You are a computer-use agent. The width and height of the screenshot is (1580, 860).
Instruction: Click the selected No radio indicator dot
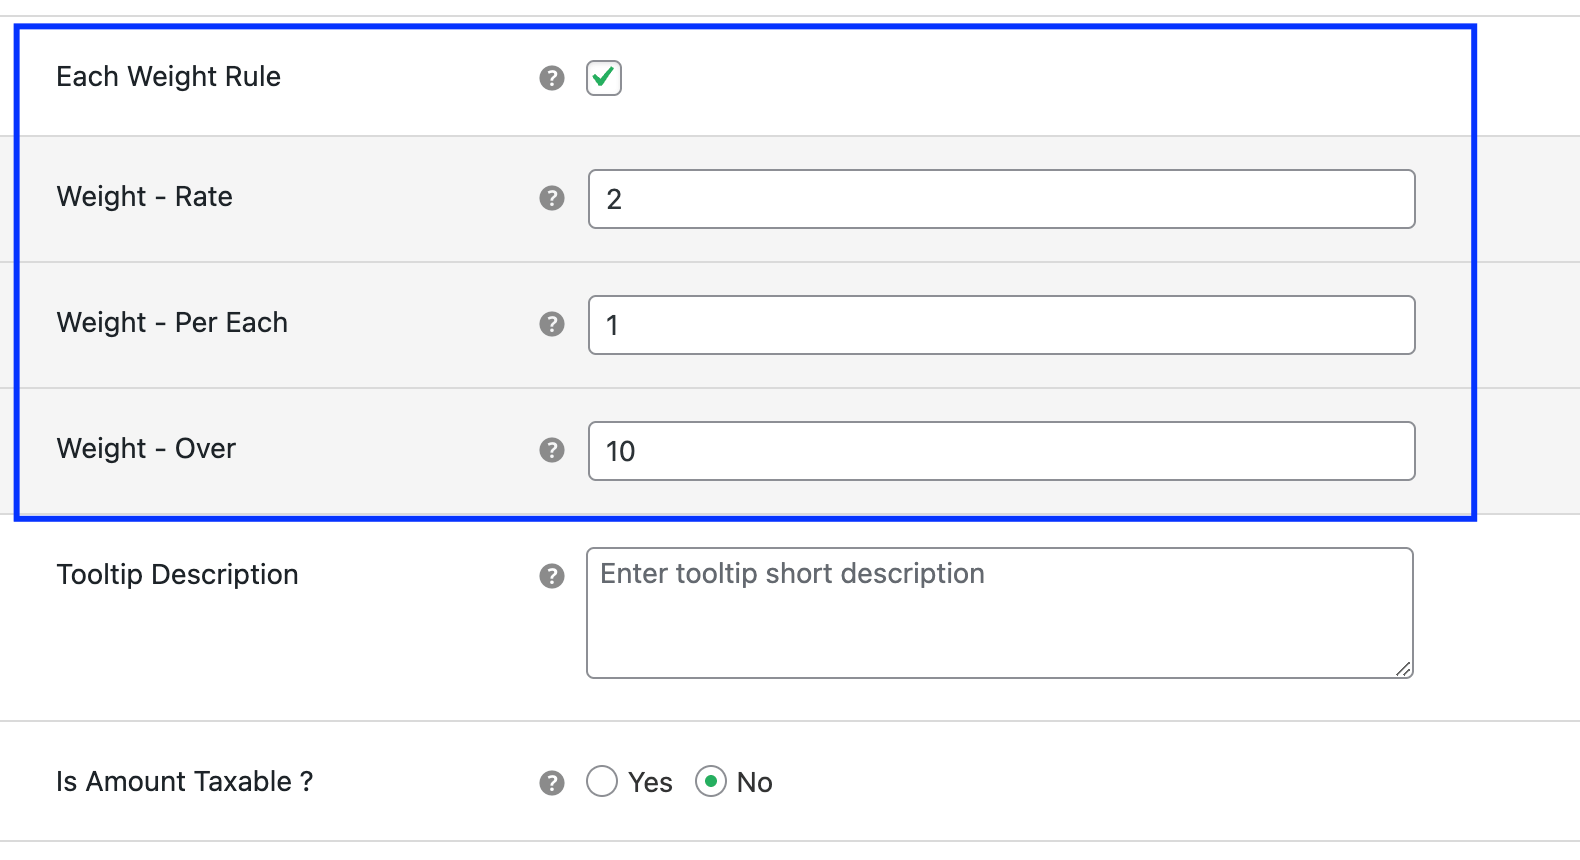click(x=711, y=783)
